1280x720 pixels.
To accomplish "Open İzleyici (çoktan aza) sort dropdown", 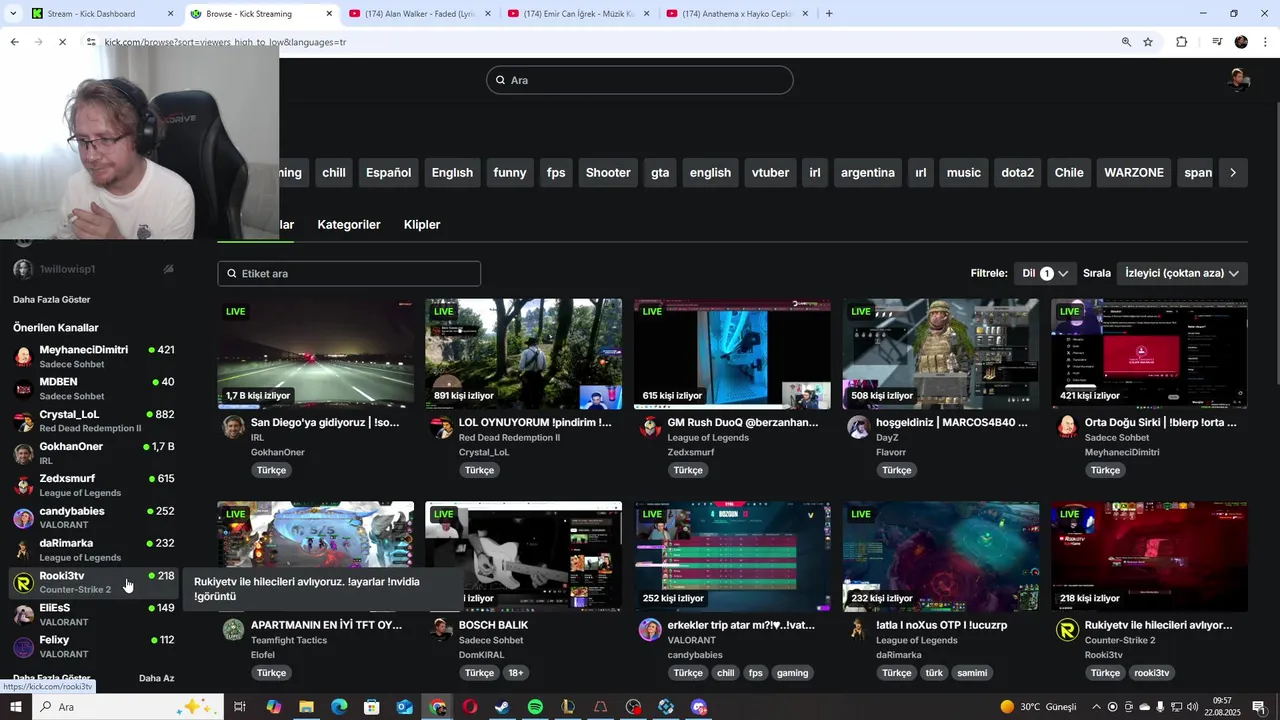I will pyautogui.click(x=1182, y=273).
